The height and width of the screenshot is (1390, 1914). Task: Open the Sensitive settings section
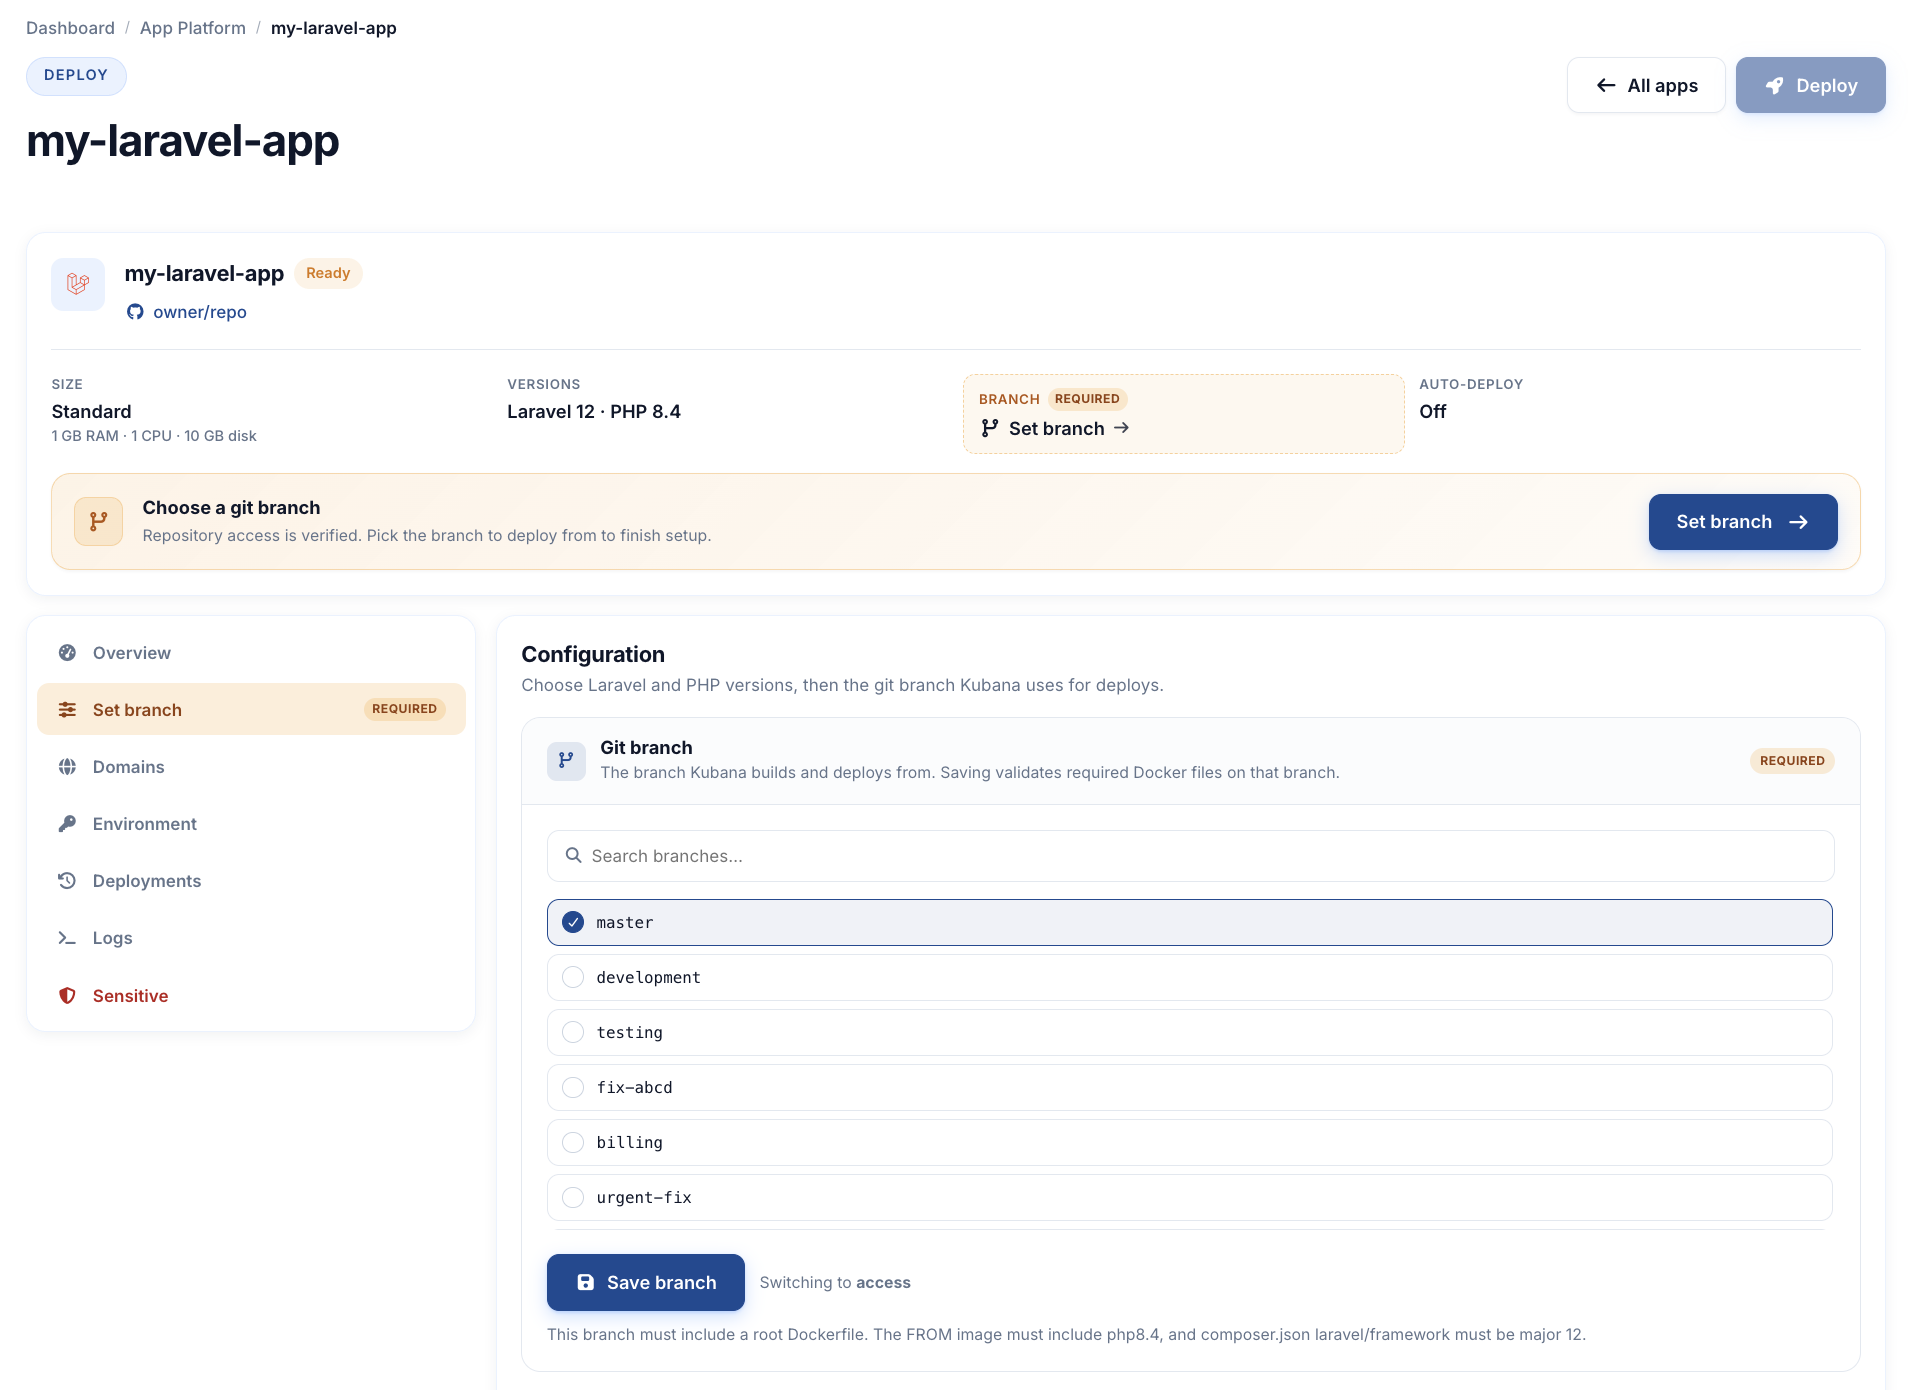coord(251,996)
